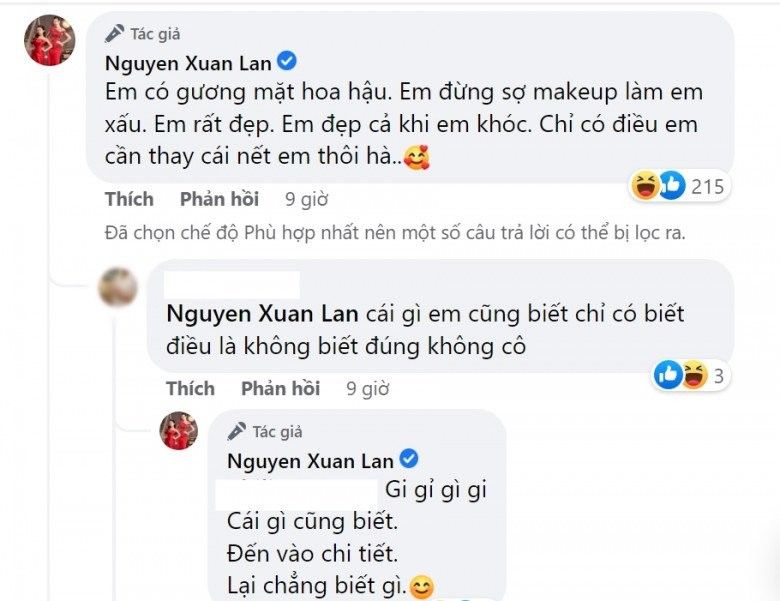Click Thích under the second comment

[x=191, y=389]
